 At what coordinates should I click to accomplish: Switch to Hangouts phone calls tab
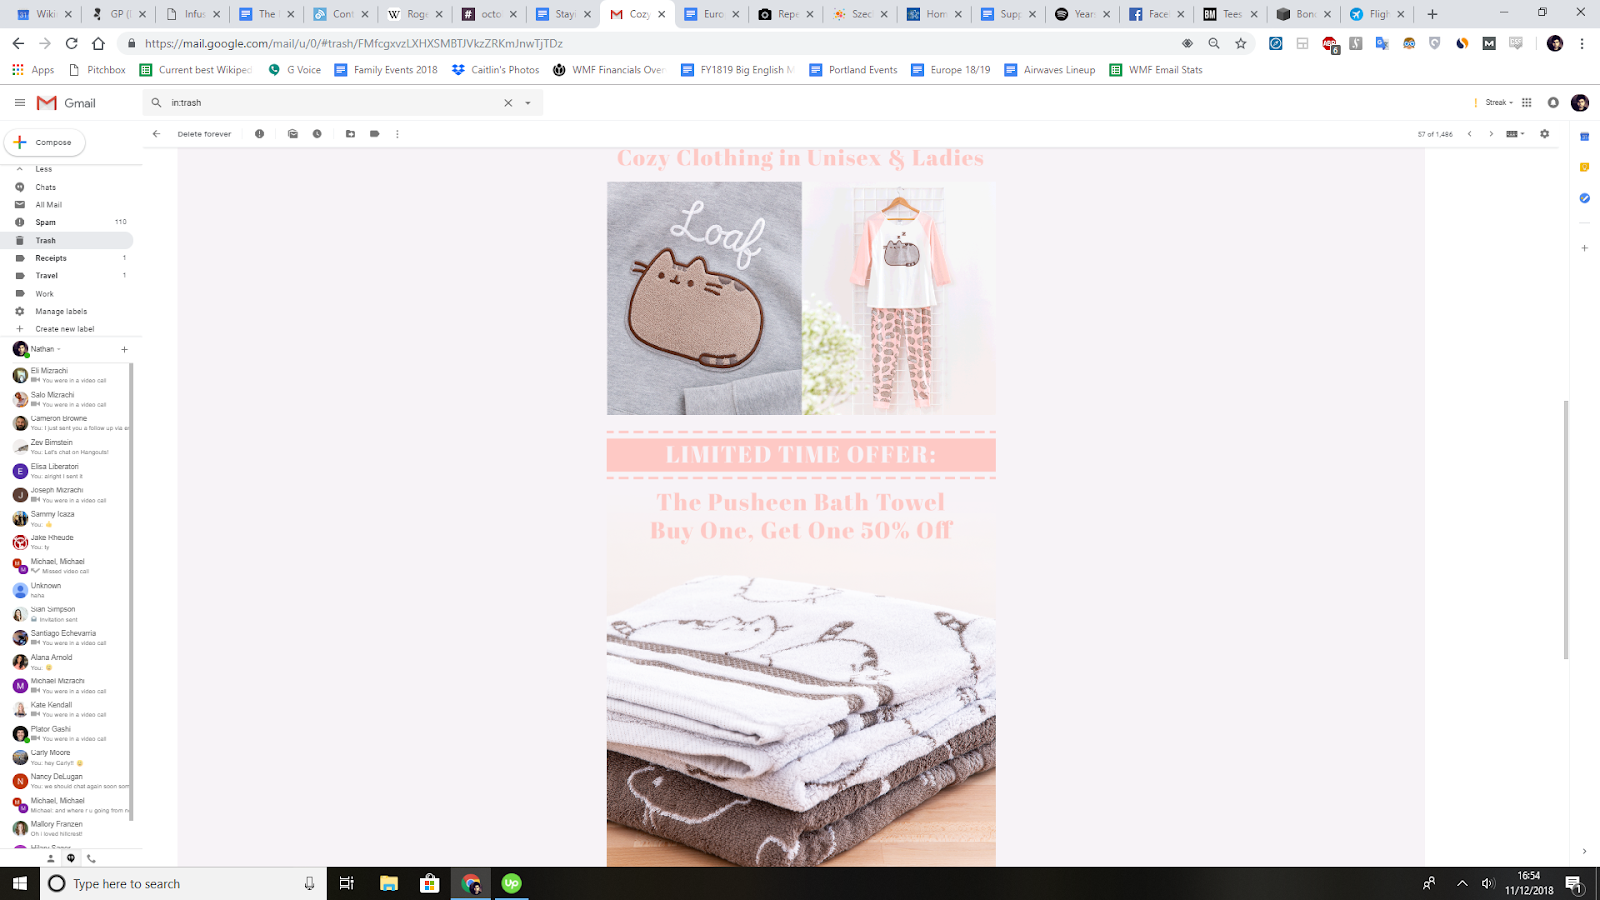[x=91, y=858]
